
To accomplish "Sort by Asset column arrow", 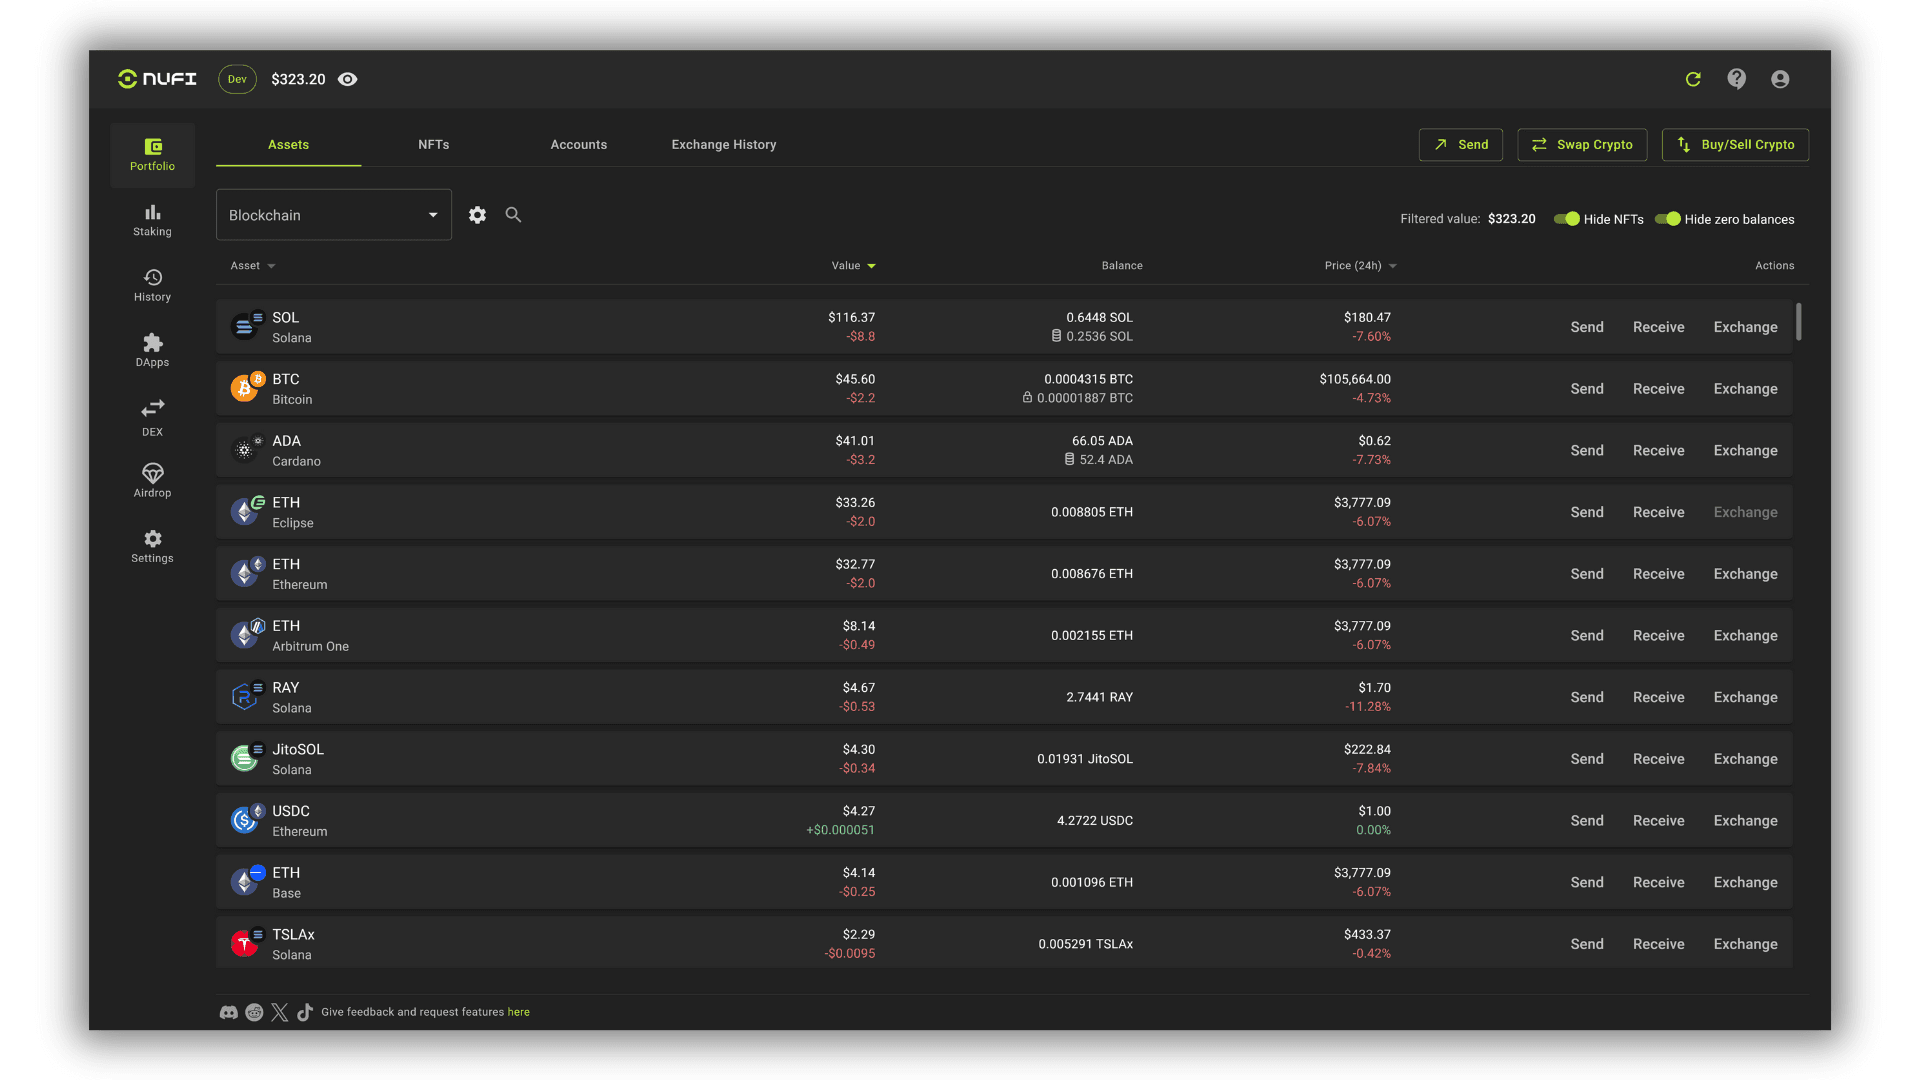I will [x=271, y=266].
